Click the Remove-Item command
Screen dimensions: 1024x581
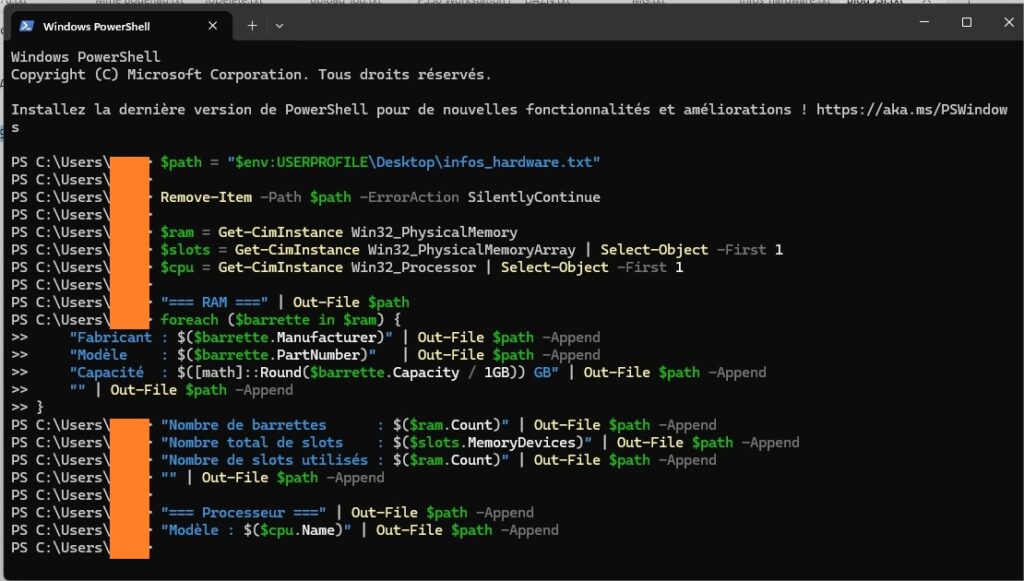point(206,197)
